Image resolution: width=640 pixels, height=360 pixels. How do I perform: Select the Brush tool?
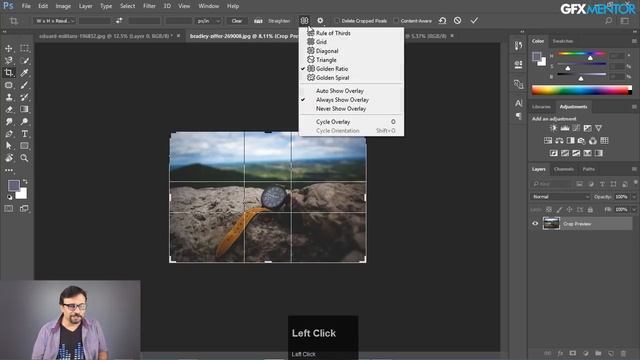click(x=24, y=85)
